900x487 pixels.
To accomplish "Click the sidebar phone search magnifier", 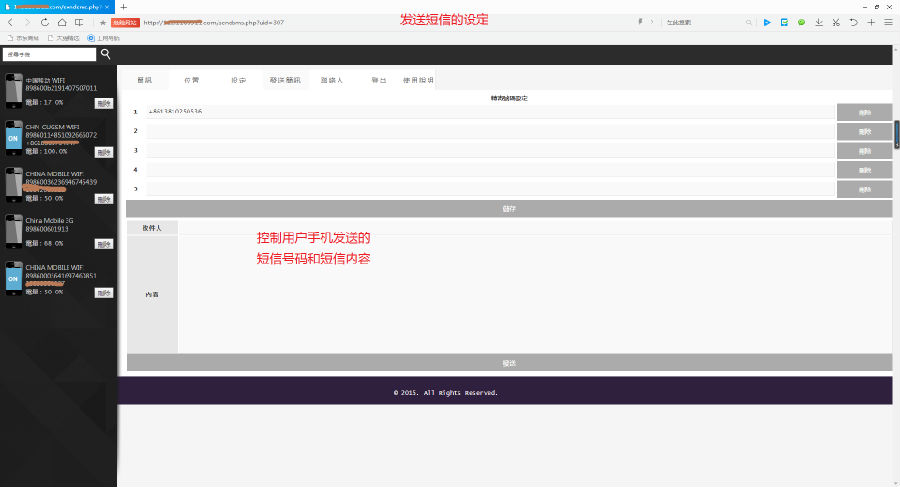I will click(x=106, y=53).
